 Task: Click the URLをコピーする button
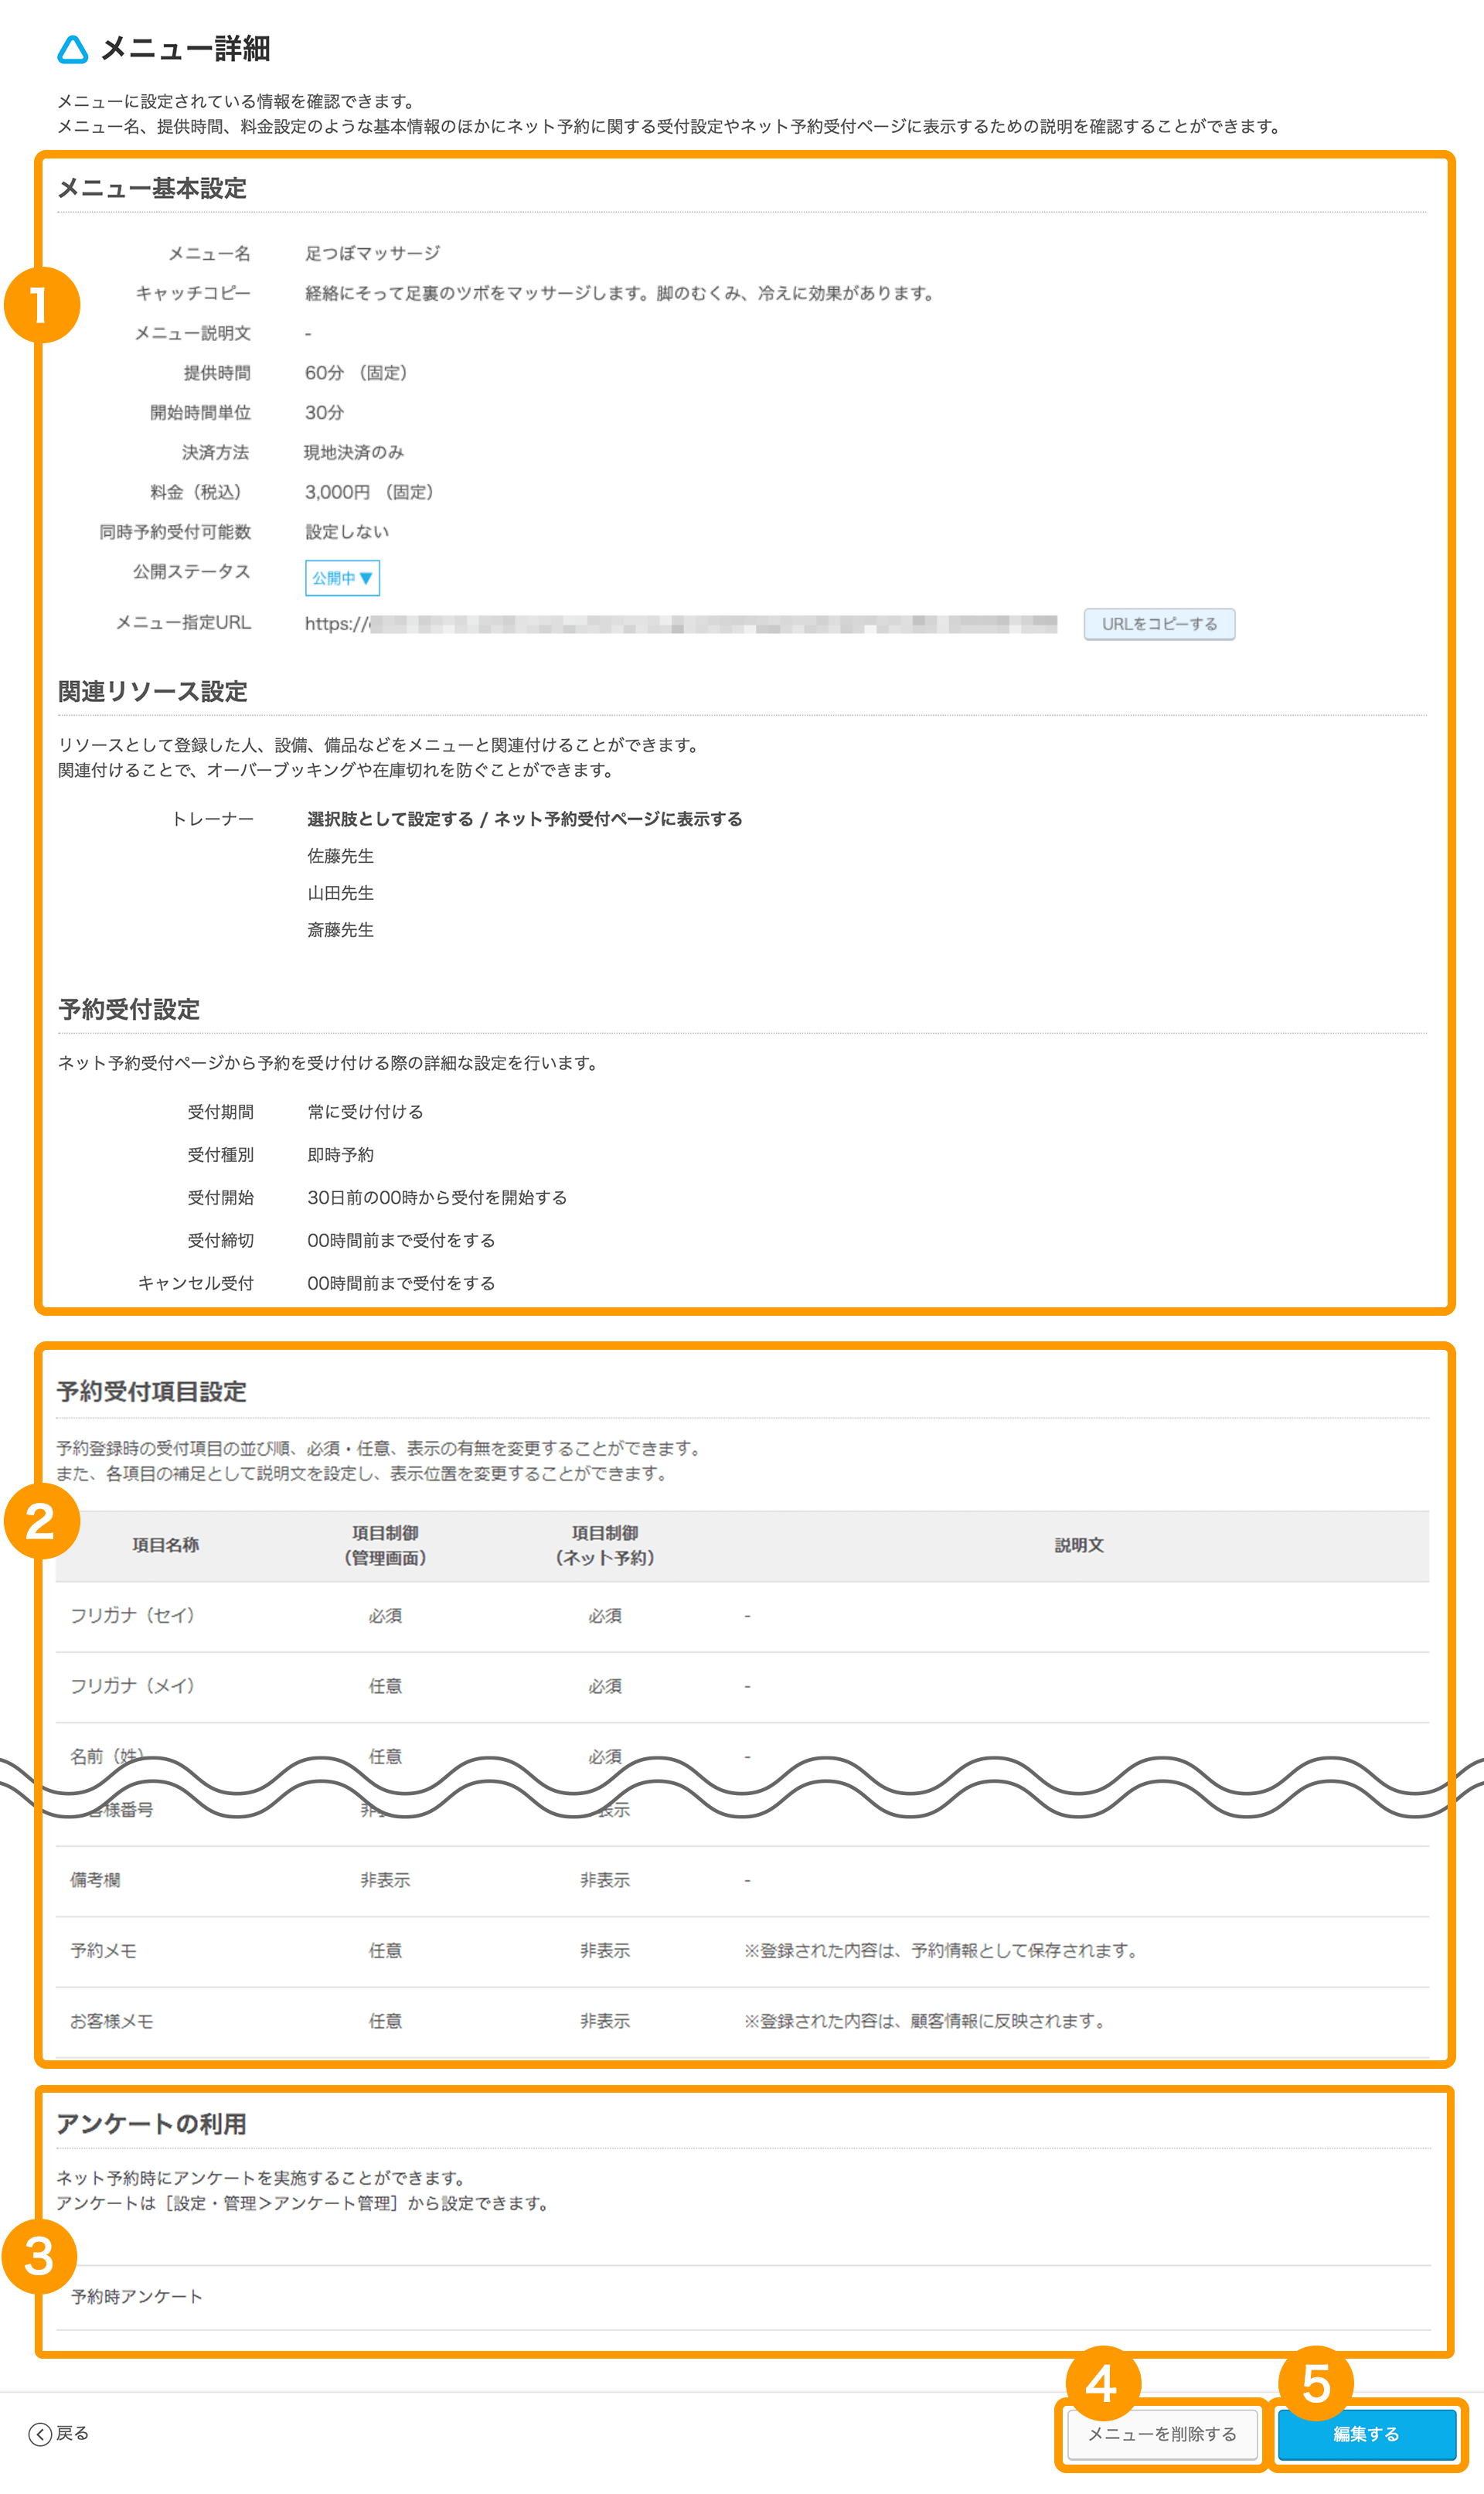[1158, 624]
